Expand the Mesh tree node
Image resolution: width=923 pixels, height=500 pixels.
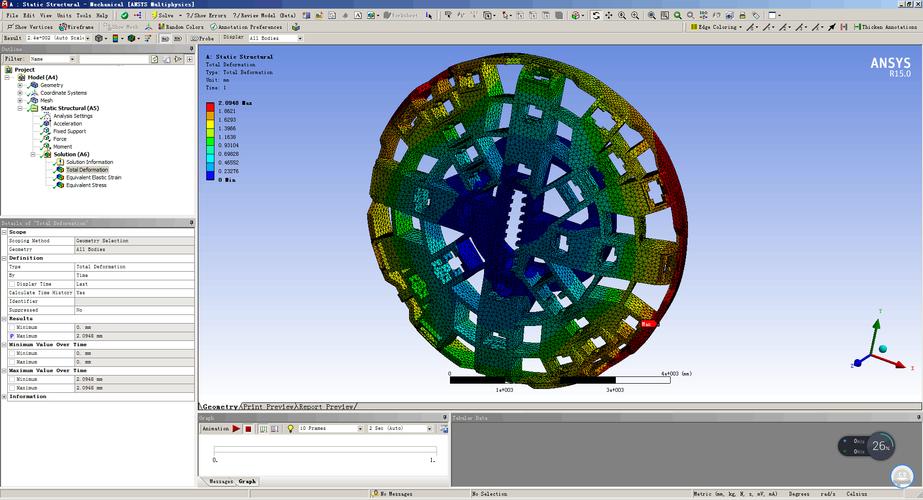(x=20, y=100)
